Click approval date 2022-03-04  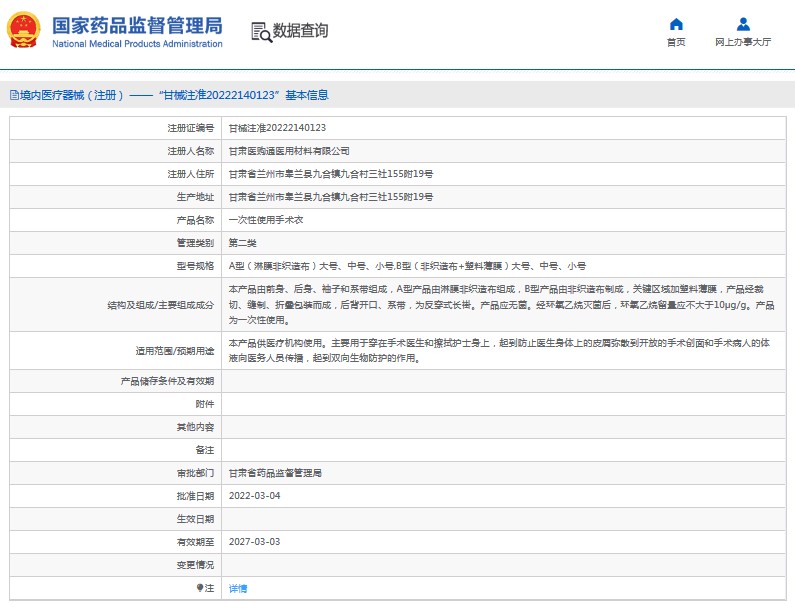click(x=254, y=495)
